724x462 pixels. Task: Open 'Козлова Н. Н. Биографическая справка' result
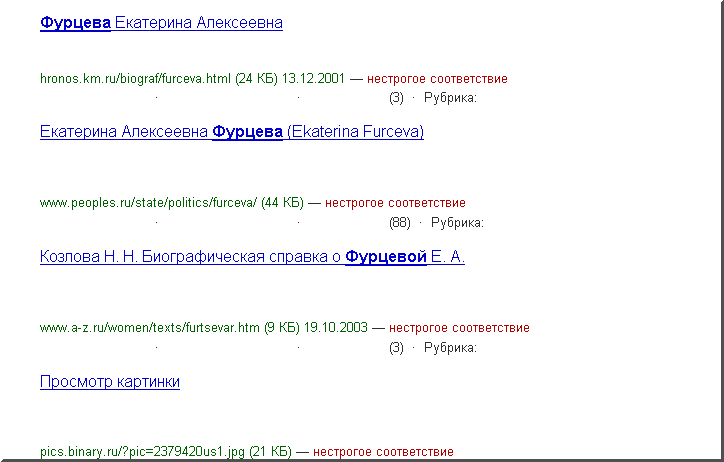tap(252, 257)
